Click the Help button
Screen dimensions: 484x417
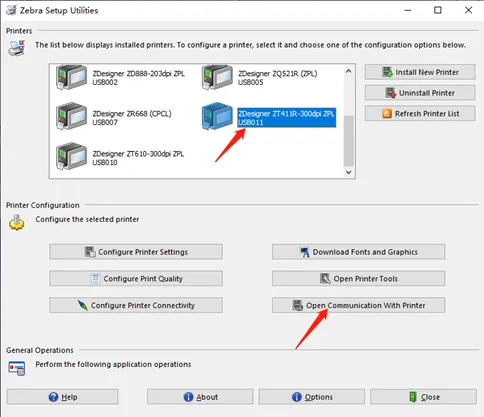click(x=62, y=397)
